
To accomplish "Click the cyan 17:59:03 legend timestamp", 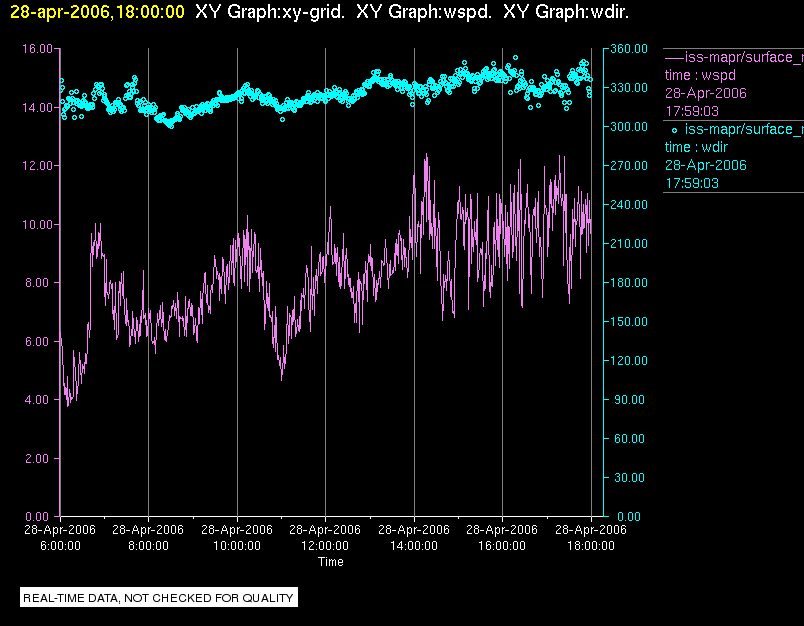I will click(692, 183).
